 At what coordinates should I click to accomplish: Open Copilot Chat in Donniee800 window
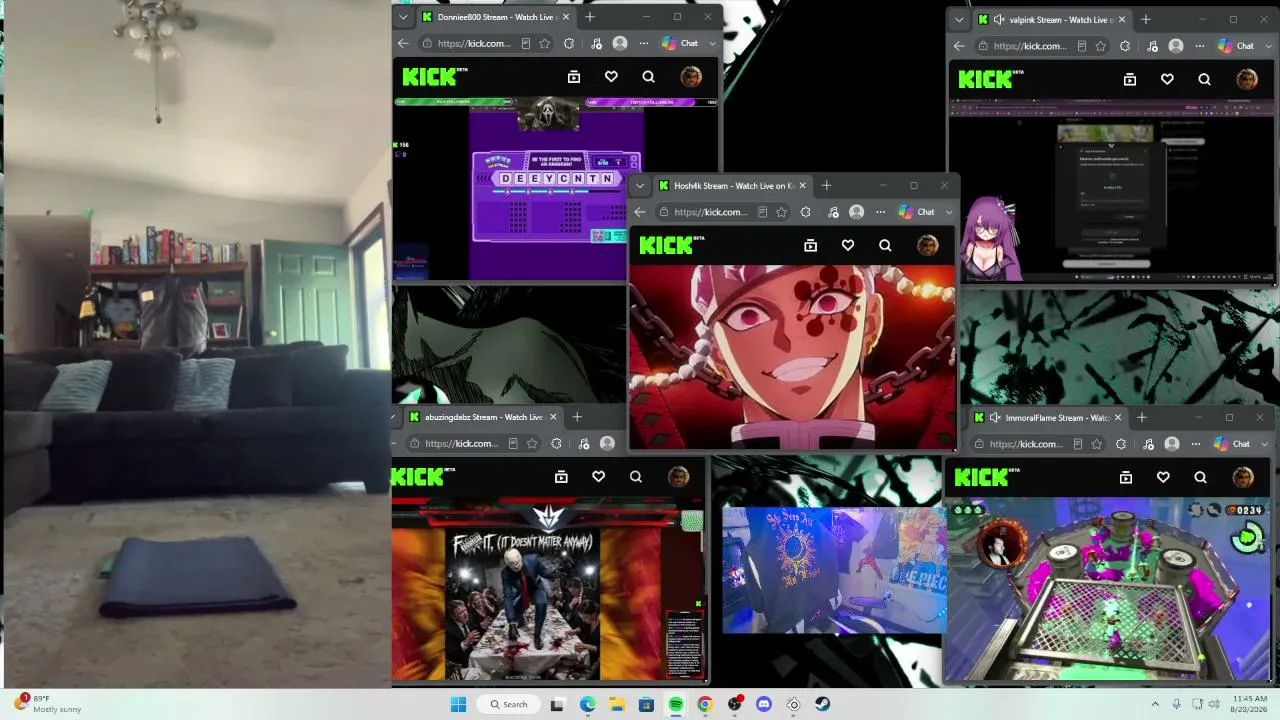coord(680,44)
